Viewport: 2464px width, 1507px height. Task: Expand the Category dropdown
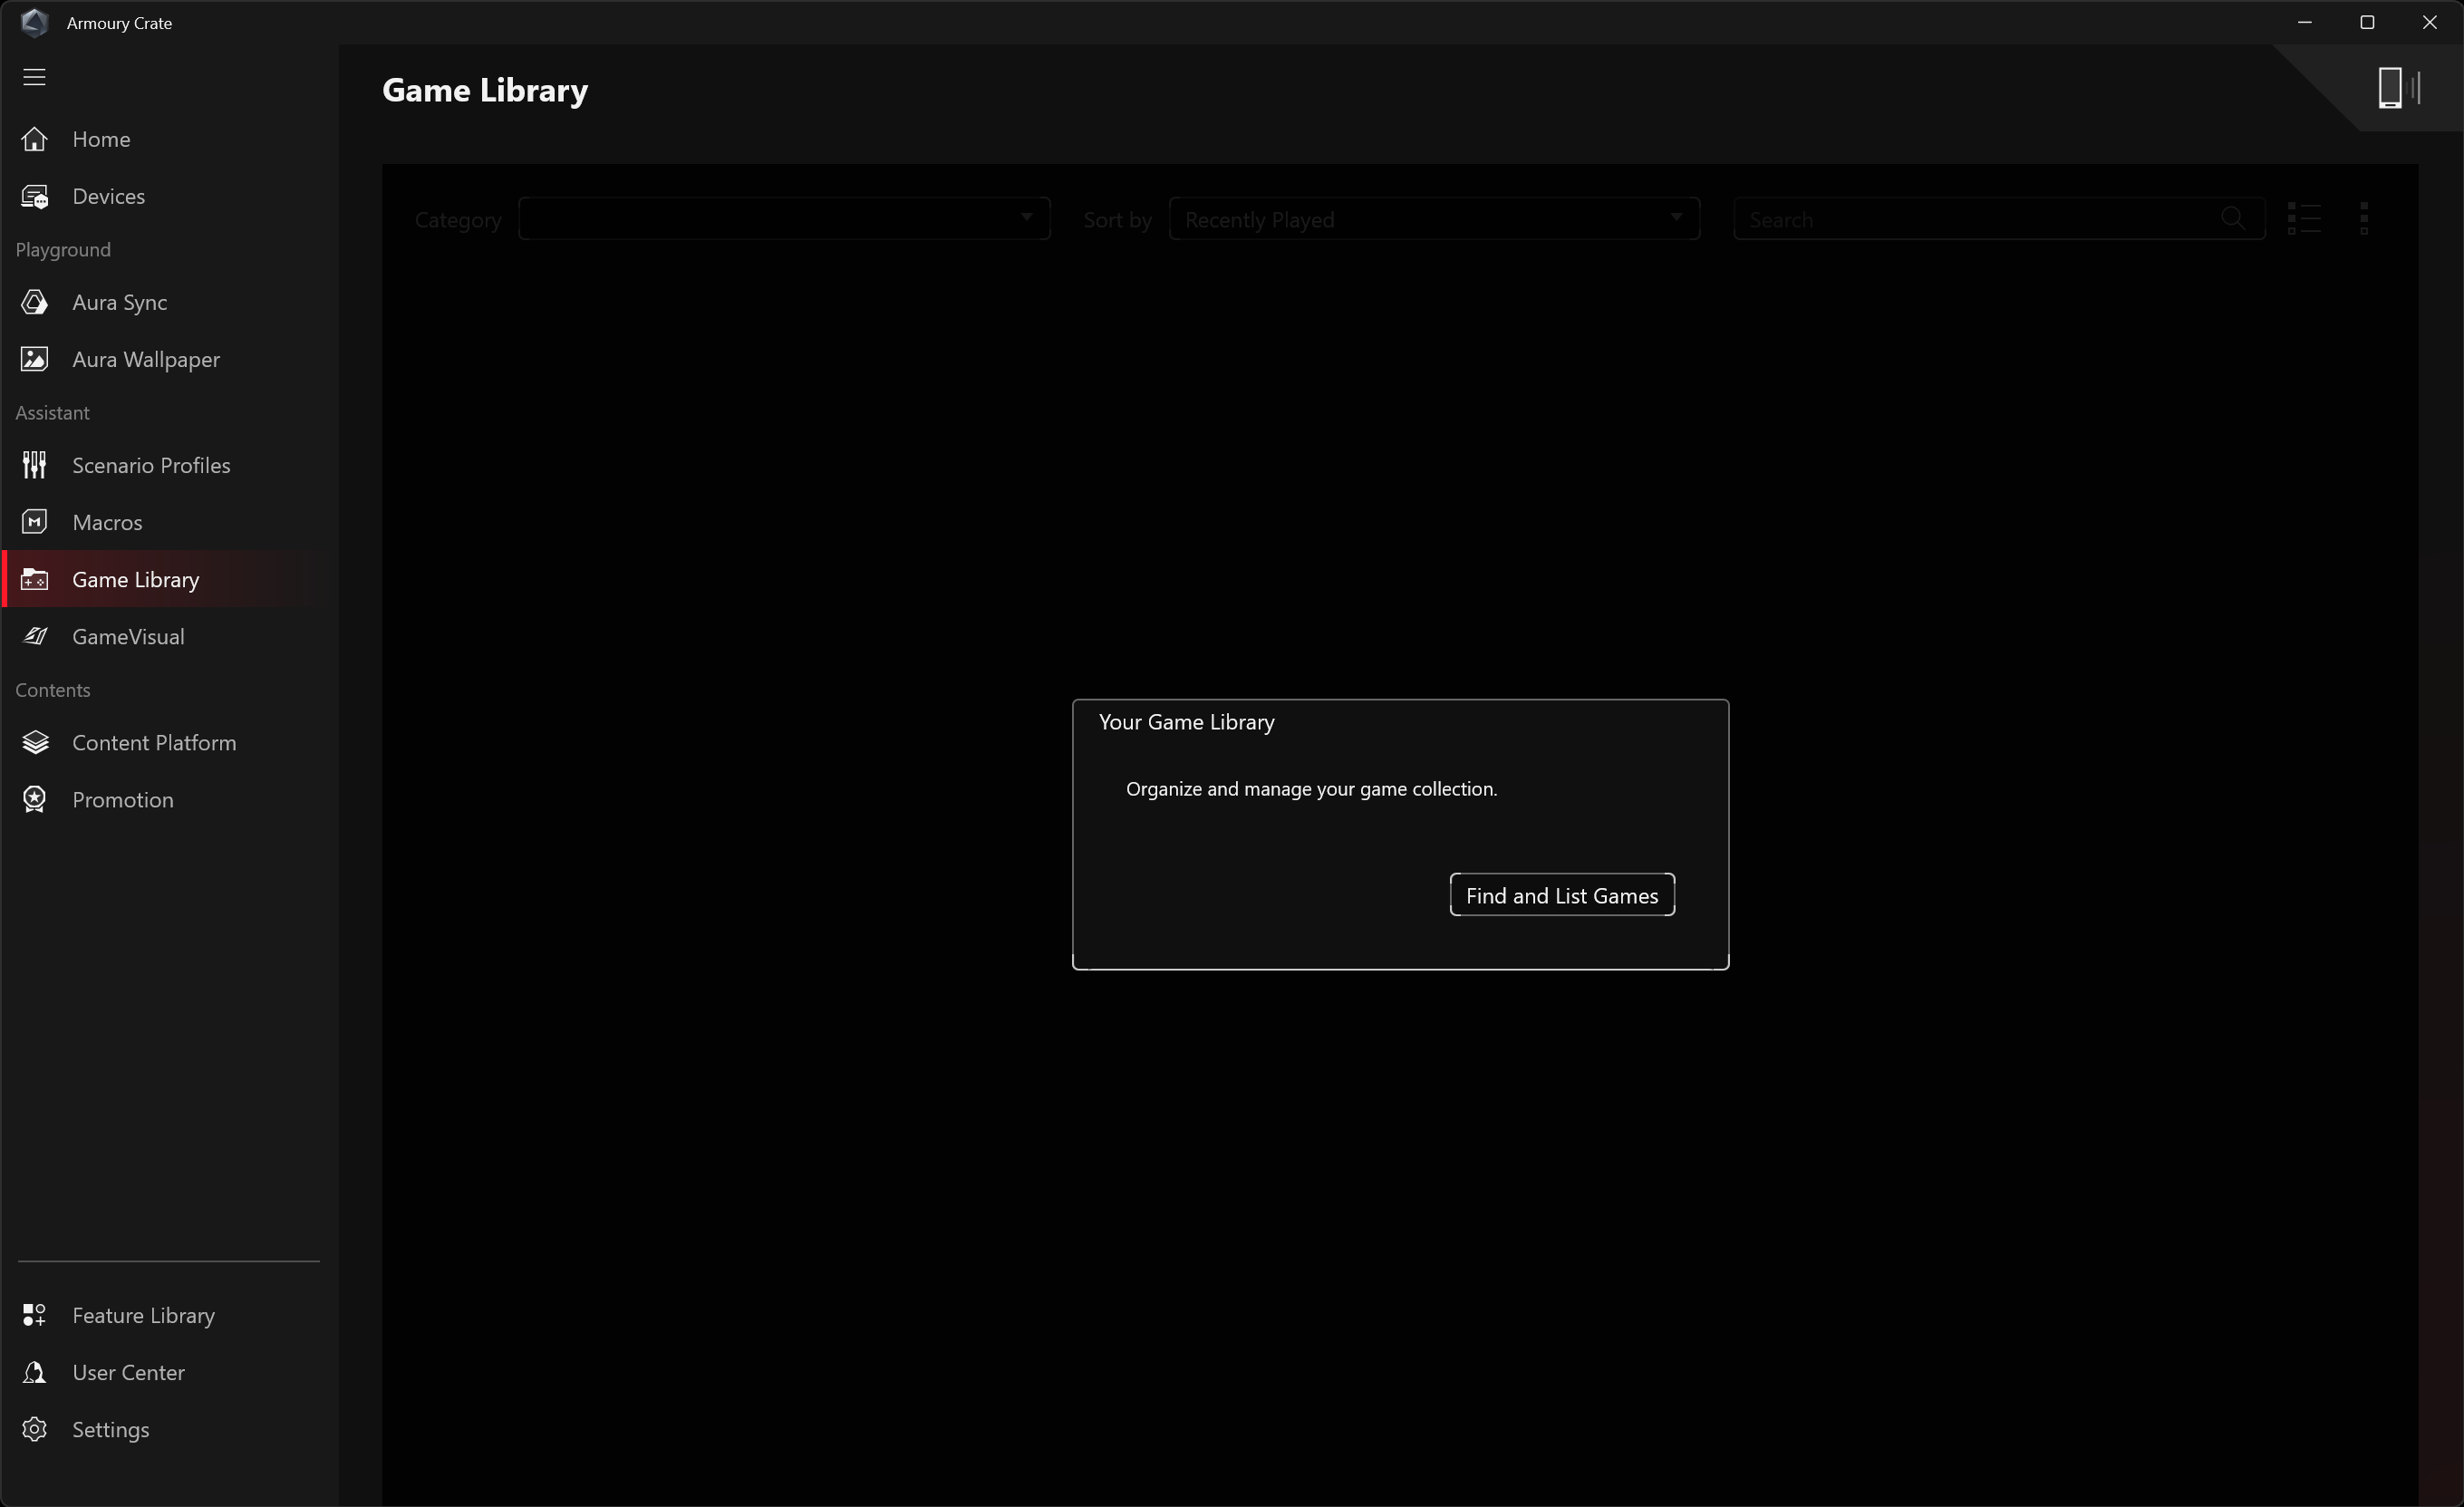(783, 219)
